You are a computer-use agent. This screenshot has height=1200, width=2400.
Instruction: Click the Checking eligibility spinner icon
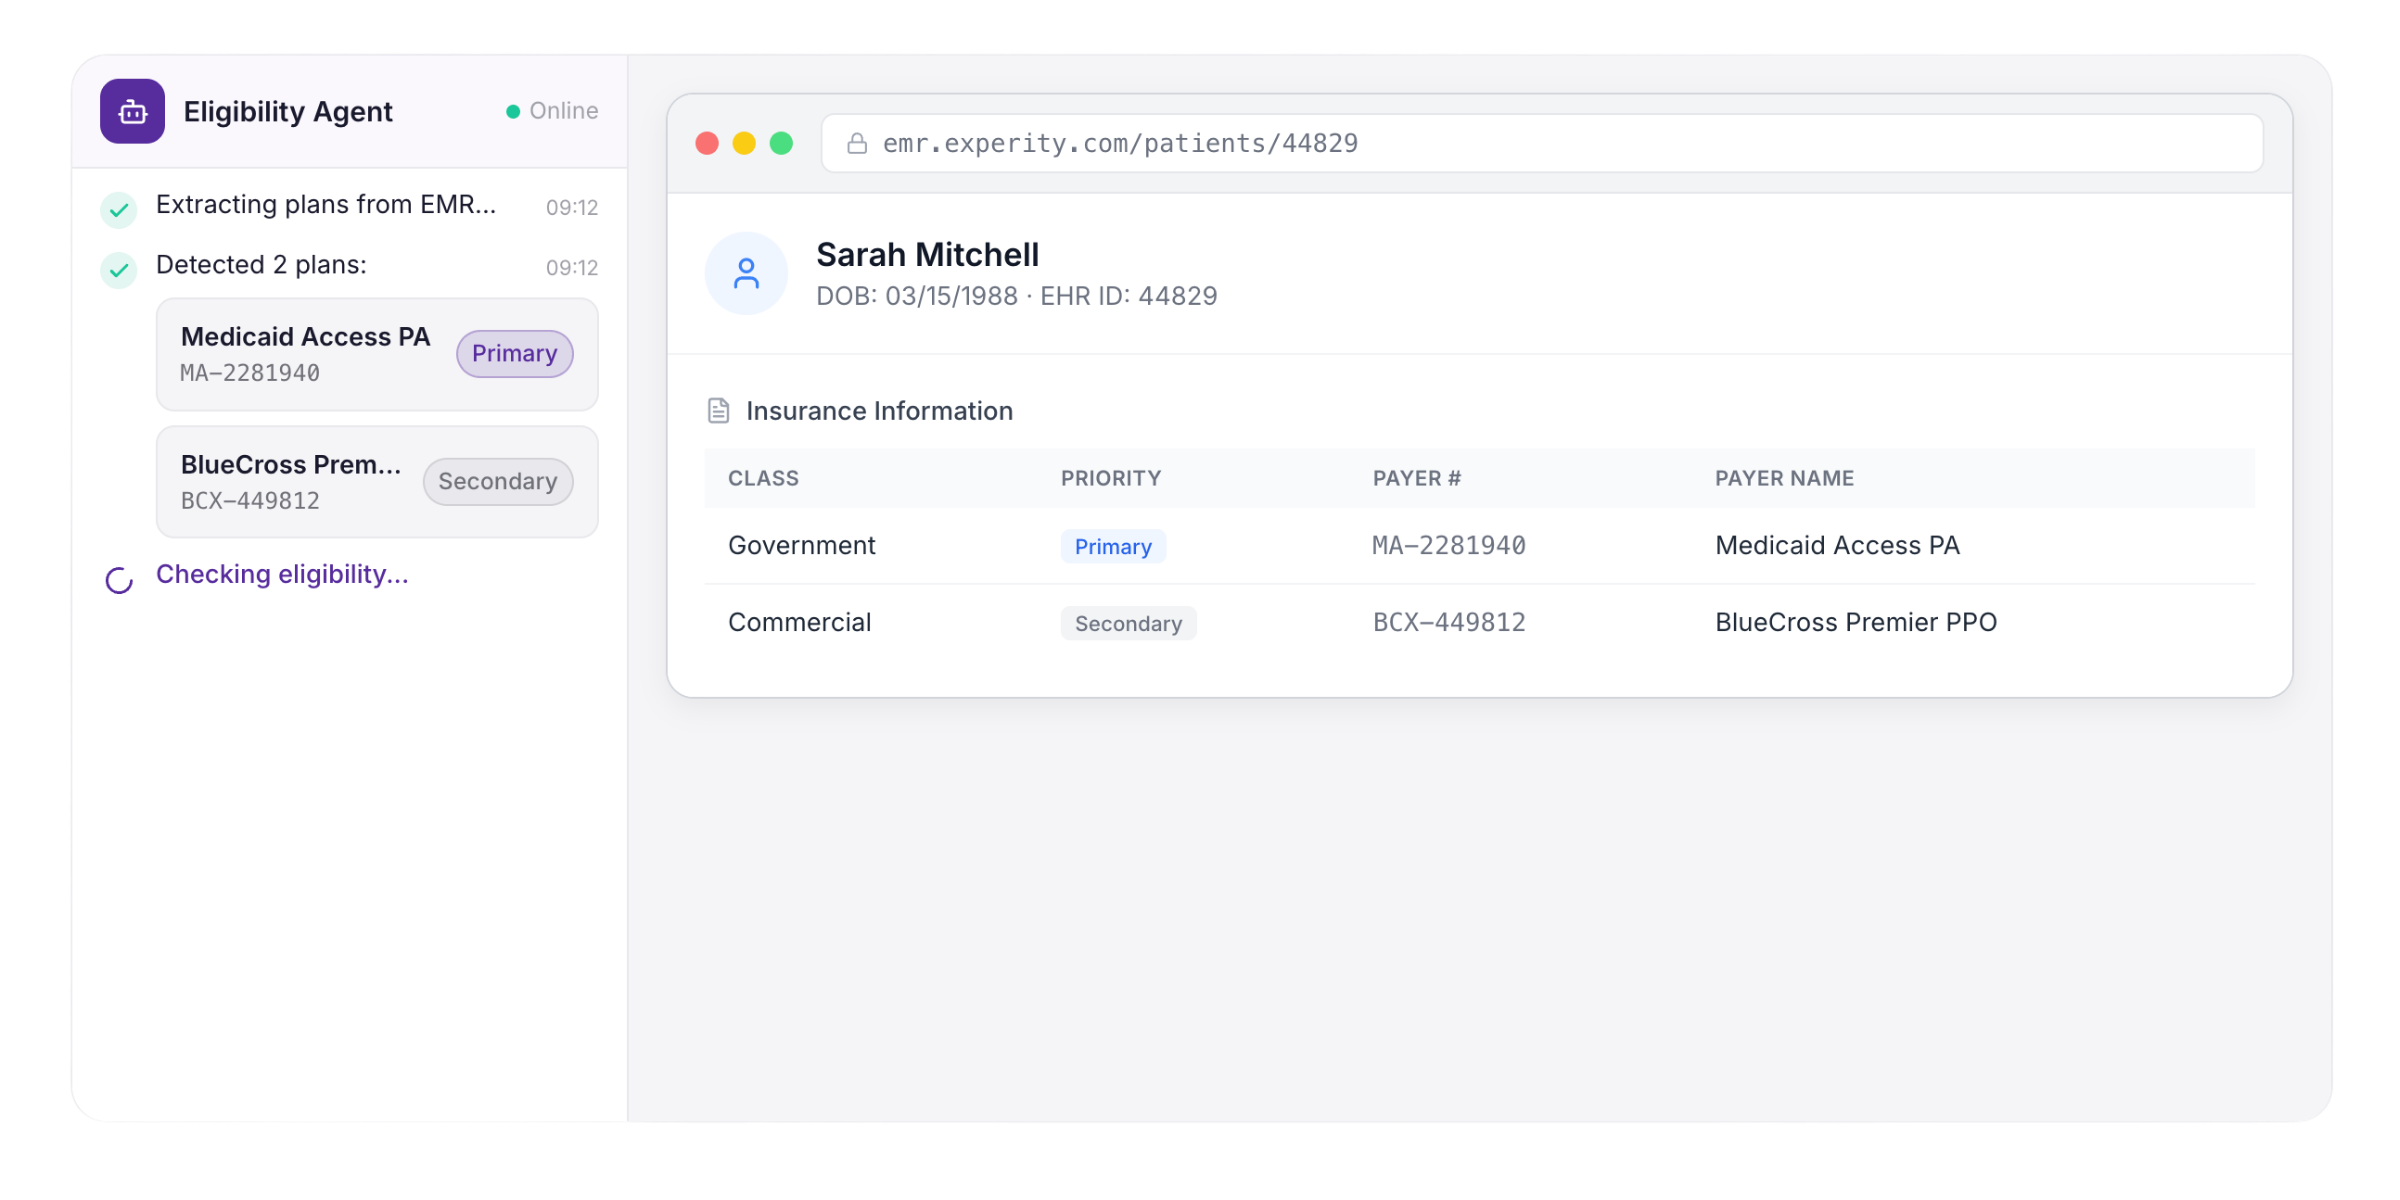click(x=119, y=580)
